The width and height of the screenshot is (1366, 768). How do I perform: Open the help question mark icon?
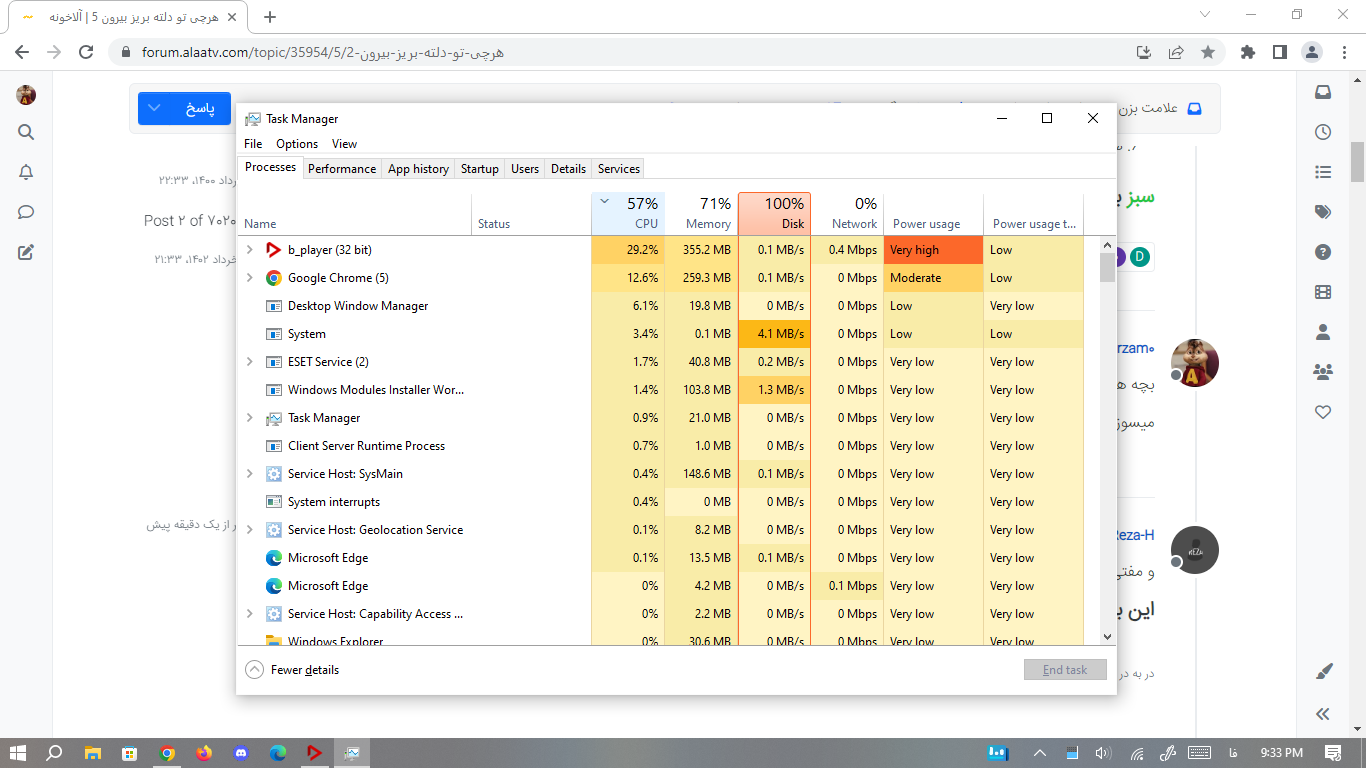[1323, 252]
